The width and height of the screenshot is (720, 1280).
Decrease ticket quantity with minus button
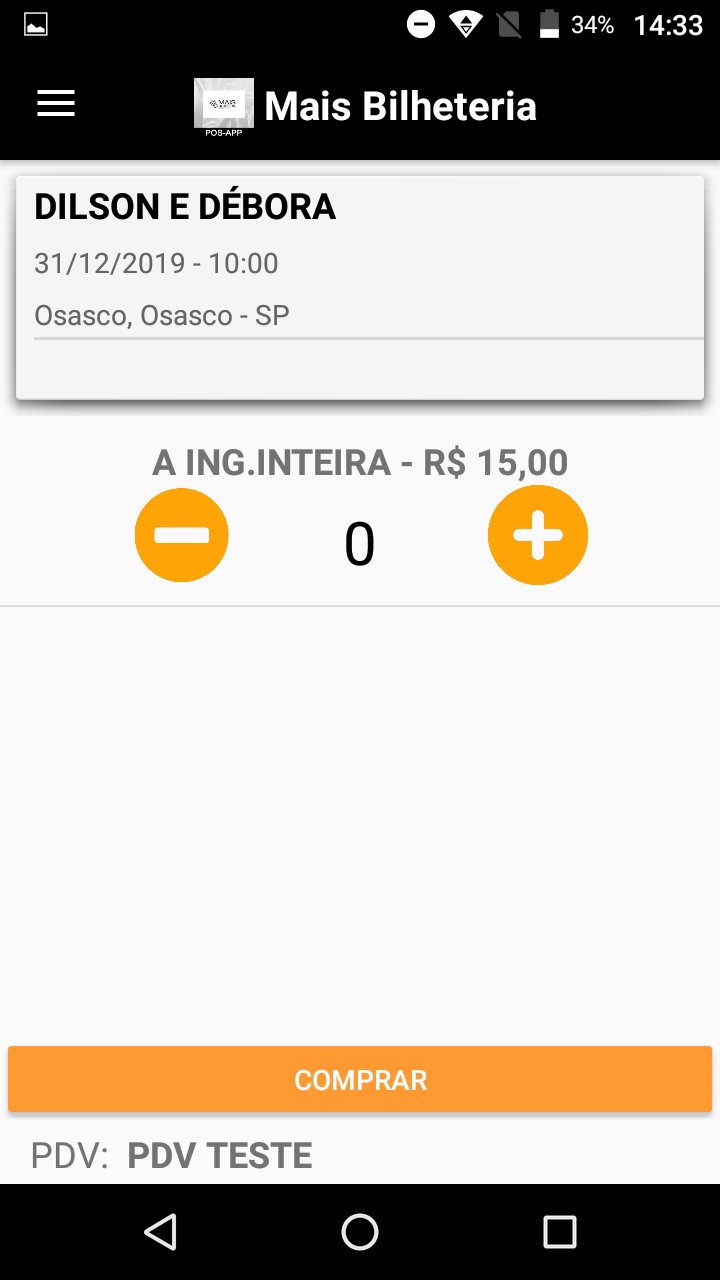182,535
